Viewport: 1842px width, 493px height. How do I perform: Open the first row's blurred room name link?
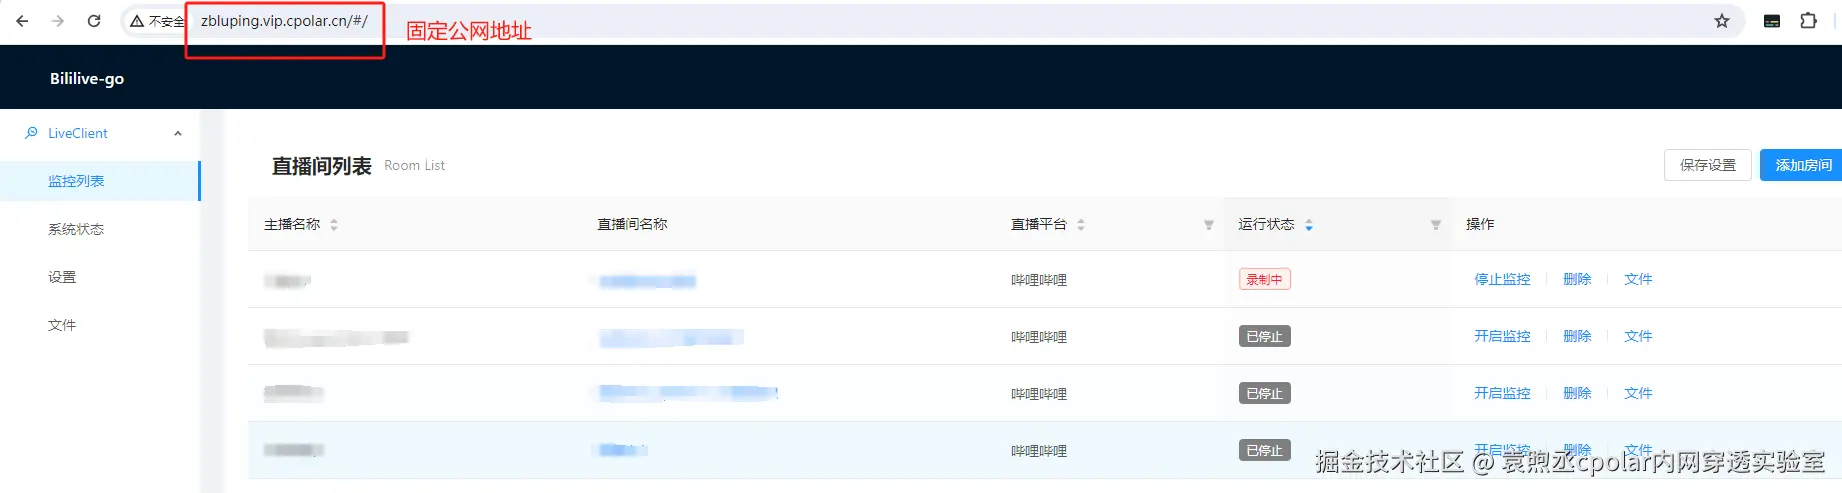(647, 281)
